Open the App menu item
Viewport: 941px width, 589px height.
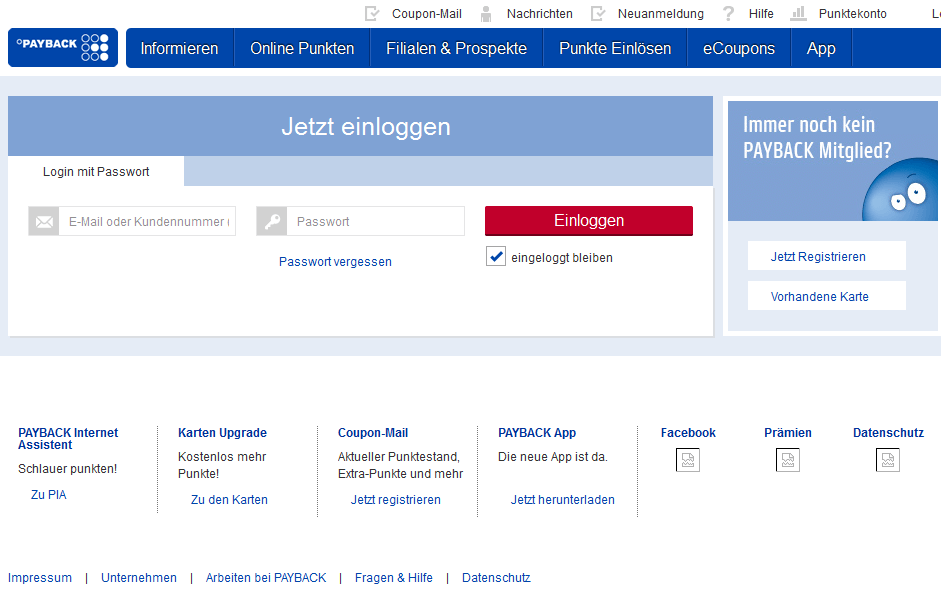[821, 48]
